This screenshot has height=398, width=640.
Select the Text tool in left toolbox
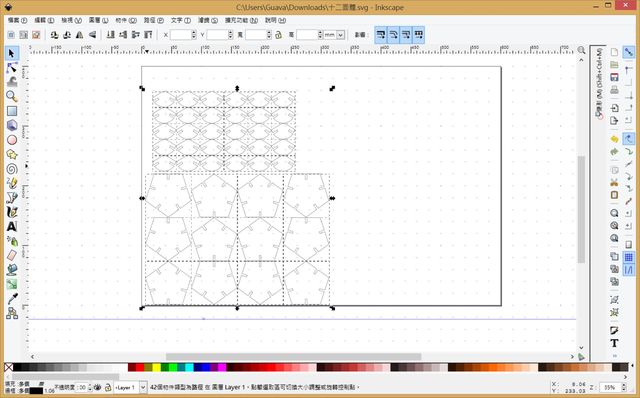(x=12, y=227)
